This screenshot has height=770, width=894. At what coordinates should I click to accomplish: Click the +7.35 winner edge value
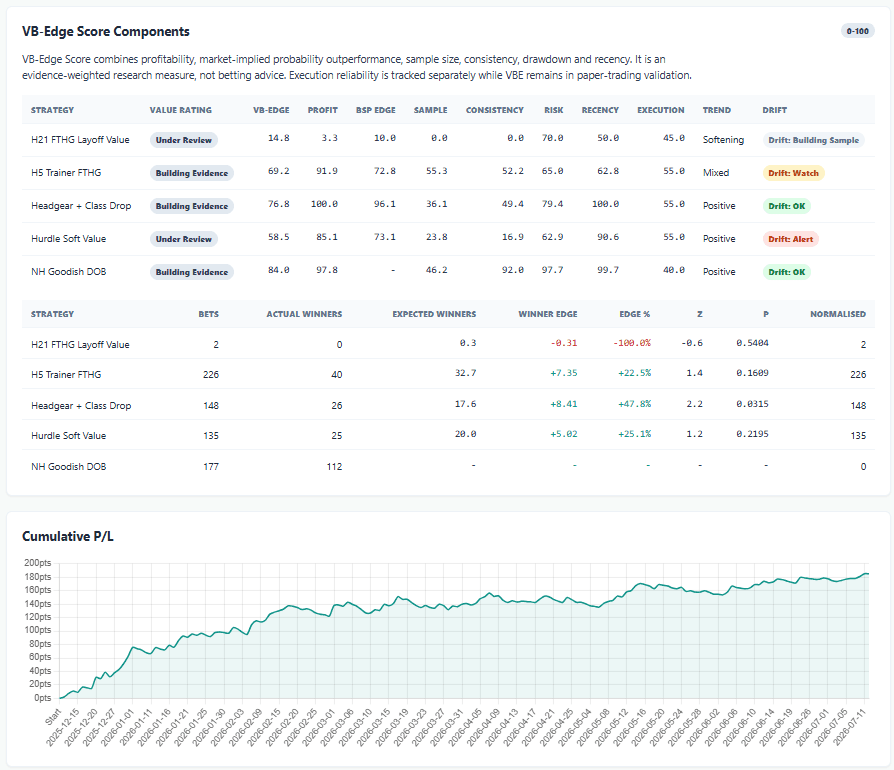pyautogui.click(x=563, y=373)
